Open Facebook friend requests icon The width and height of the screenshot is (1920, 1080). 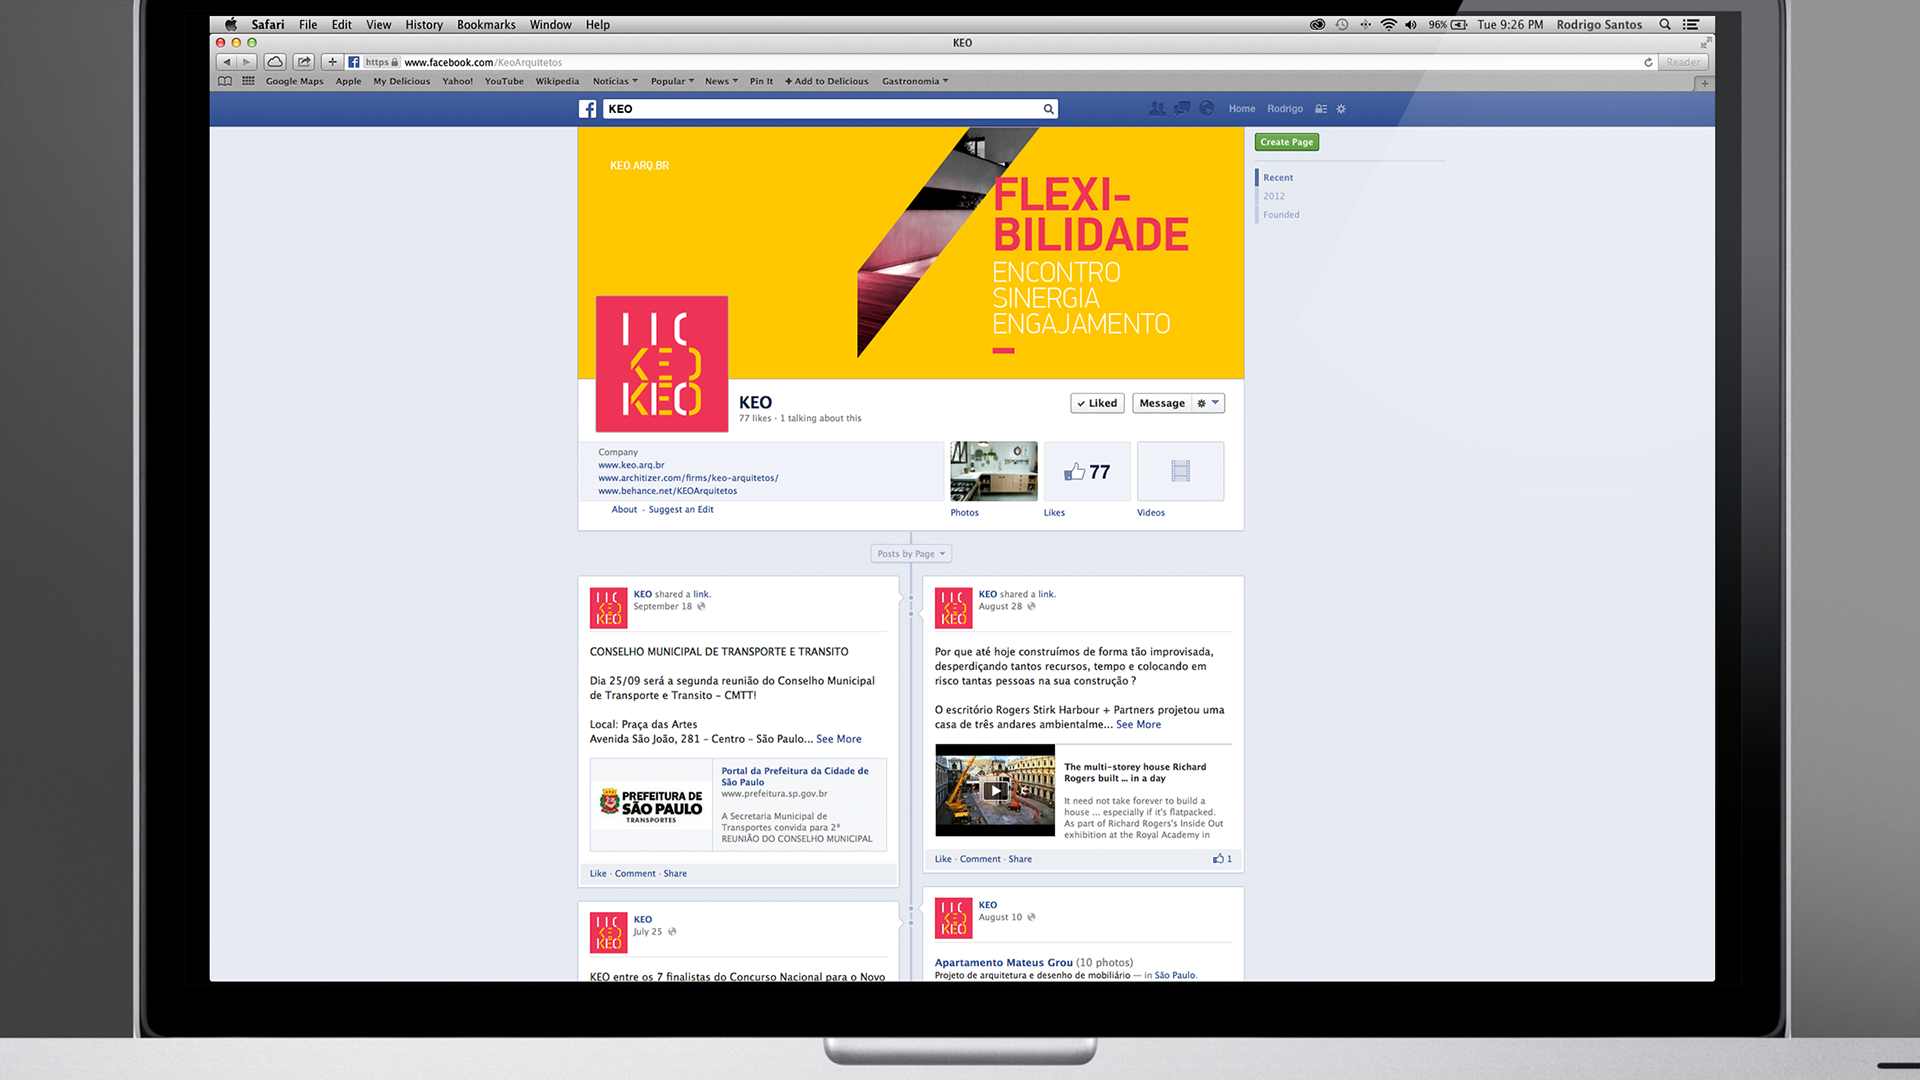pos(1157,108)
